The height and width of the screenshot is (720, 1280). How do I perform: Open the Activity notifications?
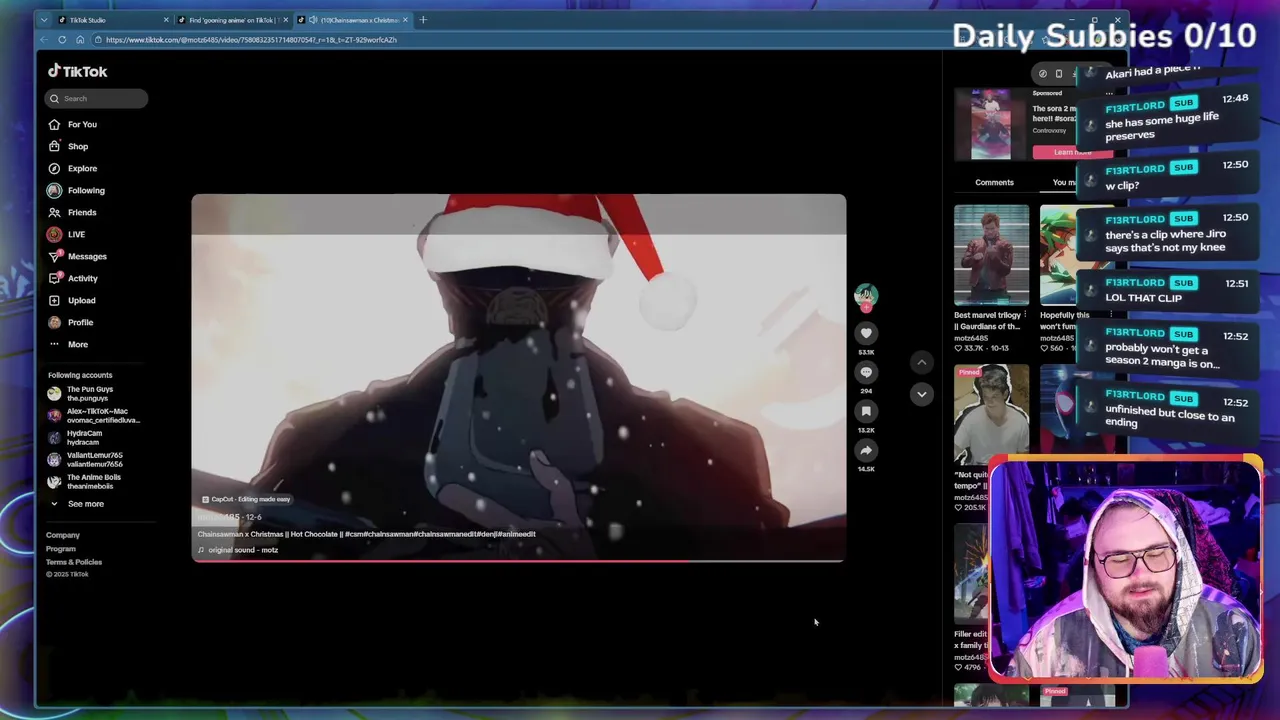[x=83, y=278]
